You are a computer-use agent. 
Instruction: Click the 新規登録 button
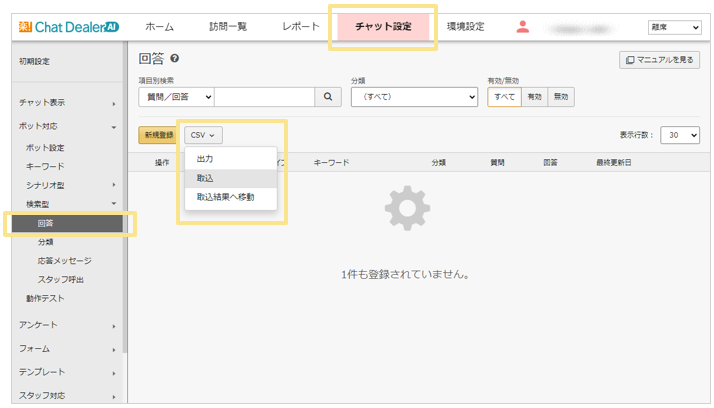pos(158,134)
